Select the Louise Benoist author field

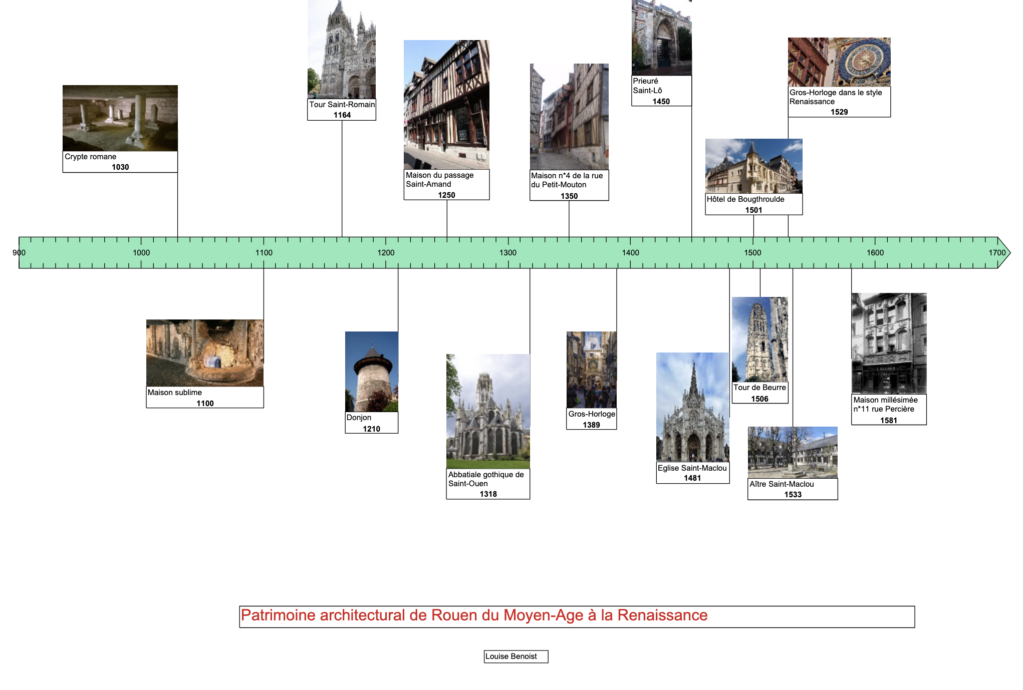coord(515,657)
